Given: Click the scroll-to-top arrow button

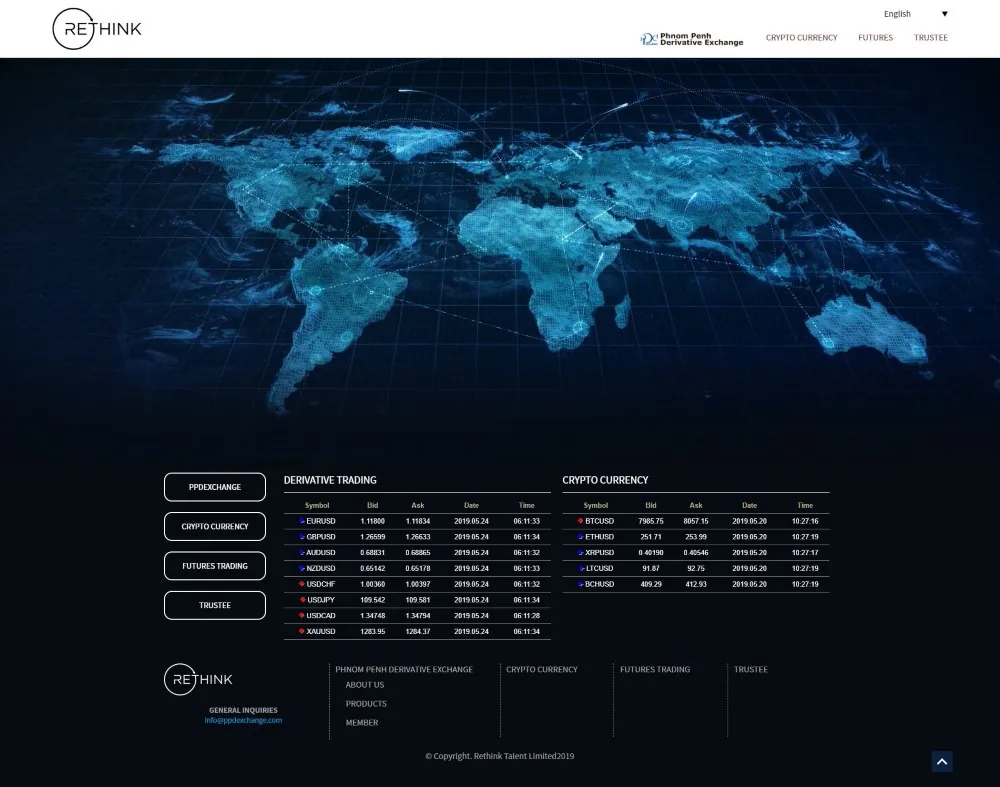Looking at the screenshot, I should 942,762.
